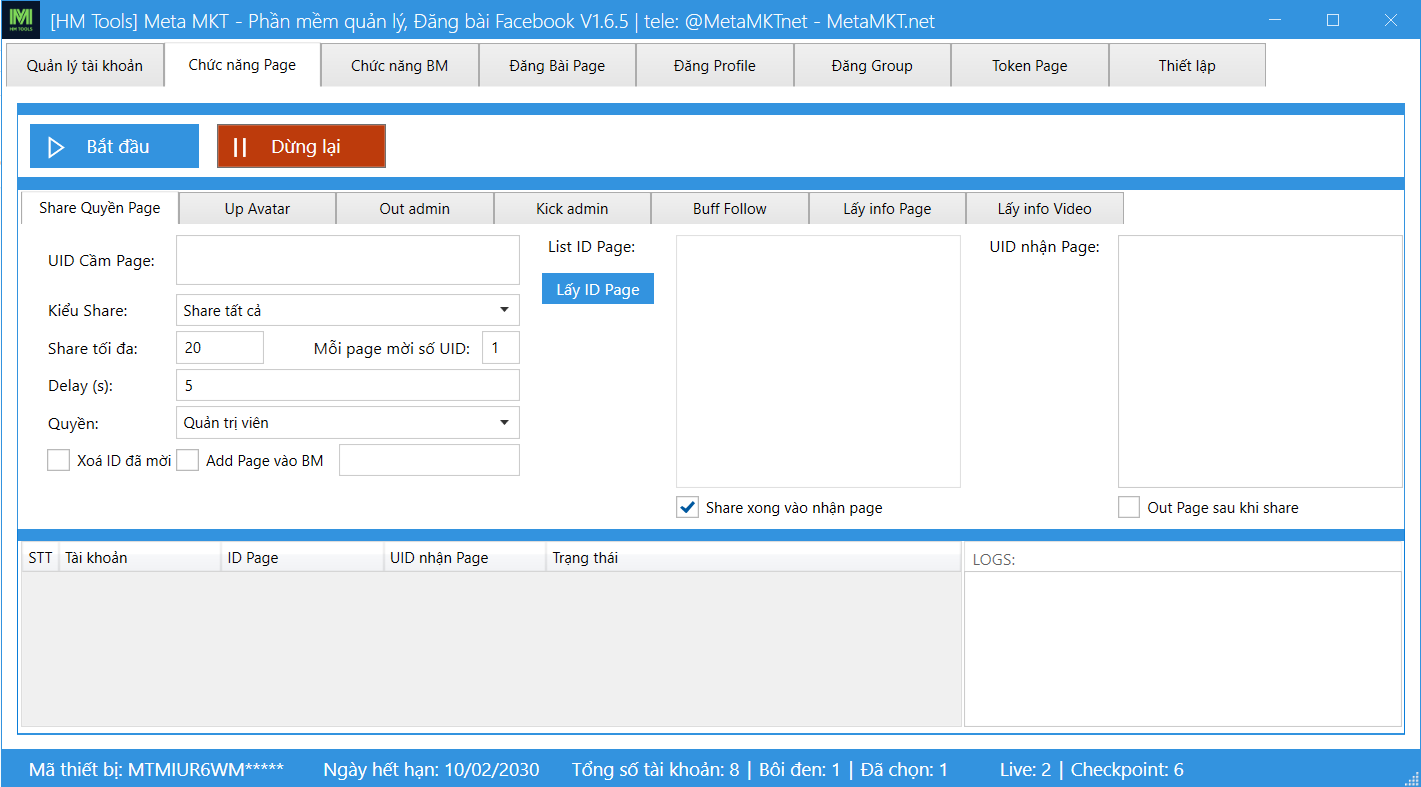This screenshot has width=1421, height=787.
Task: Select the Lấy info Video sub-tab
Action: coord(1045,209)
